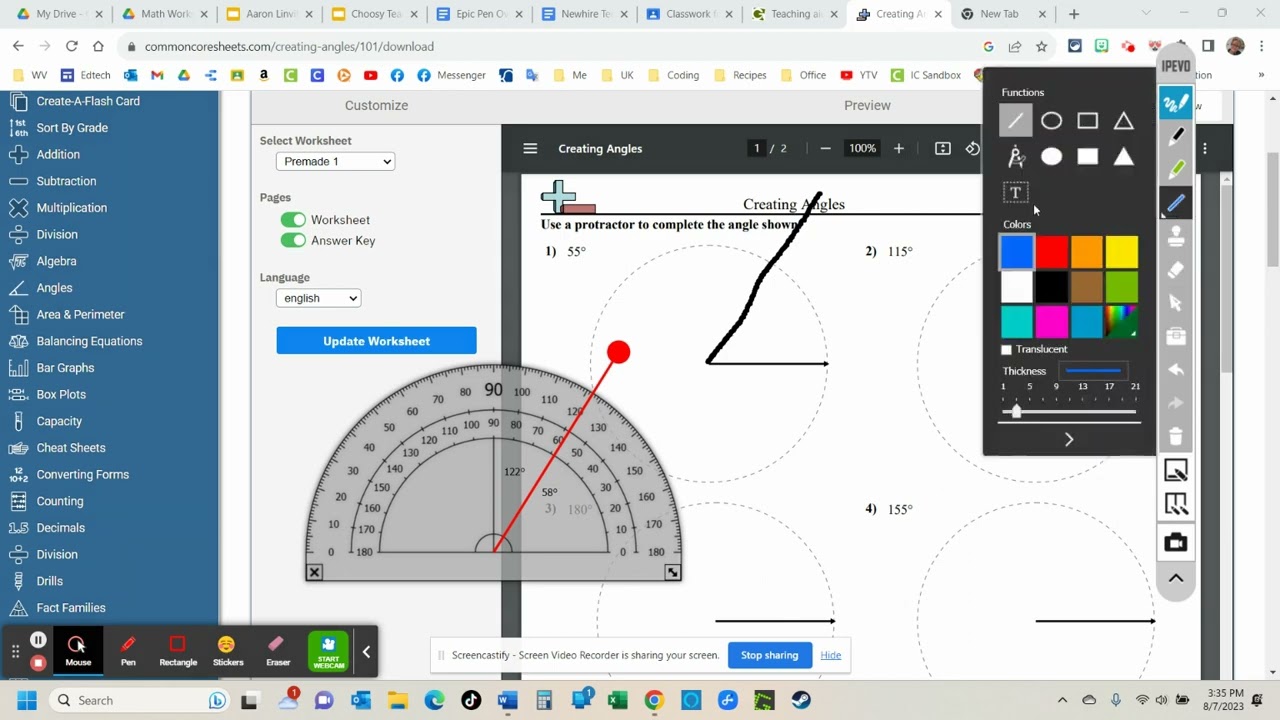This screenshot has width=1280, height=720.
Task: Zoom in the PDF preview
Action: [x=898, y=148]
